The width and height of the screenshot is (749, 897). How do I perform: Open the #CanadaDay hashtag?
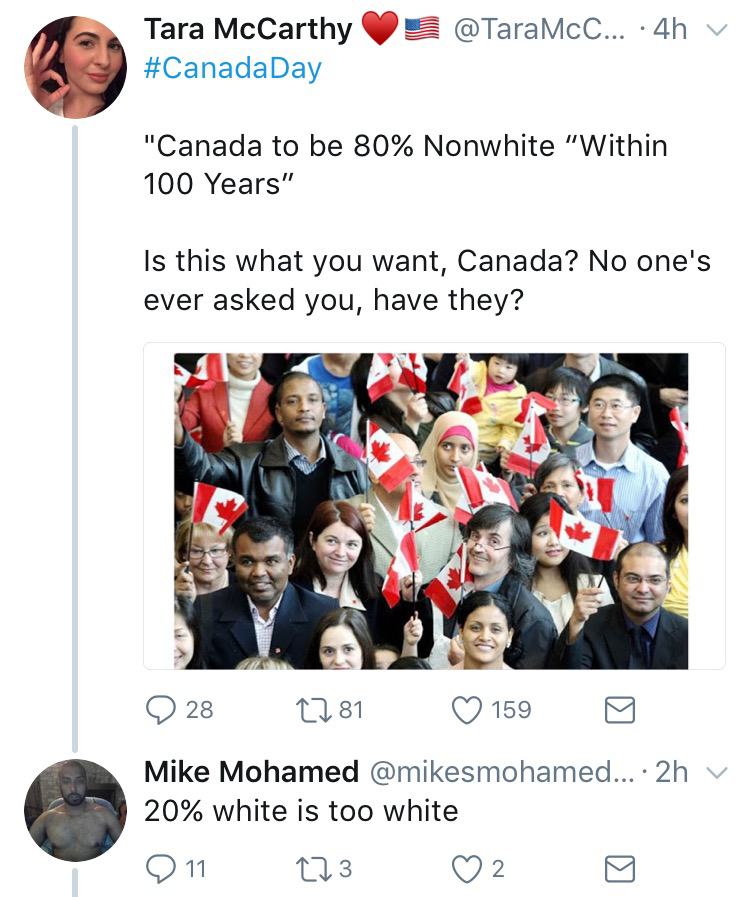pyautogui.click(x=232, y=69)
